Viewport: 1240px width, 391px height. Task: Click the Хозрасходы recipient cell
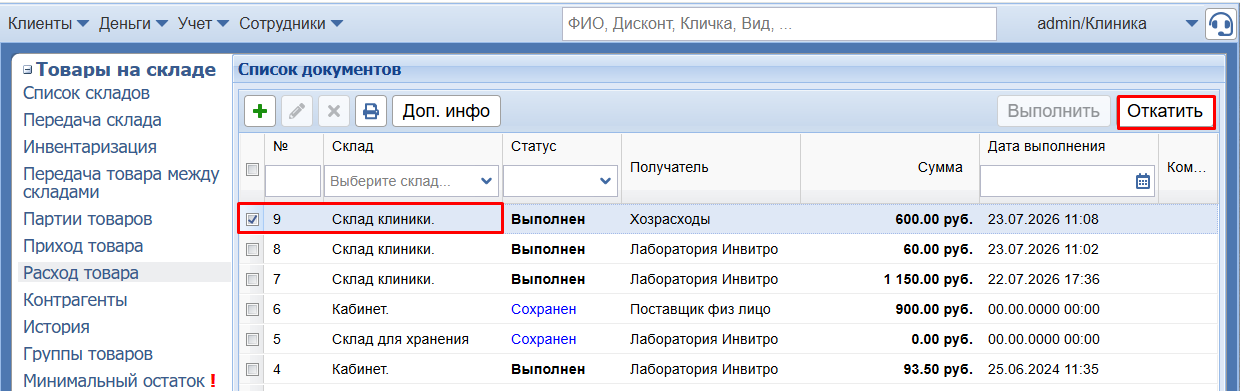671,219
